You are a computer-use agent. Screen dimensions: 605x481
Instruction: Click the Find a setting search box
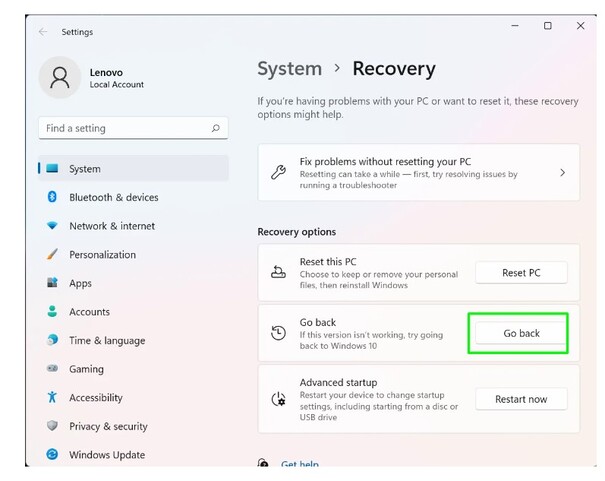[x=134, y=128]
